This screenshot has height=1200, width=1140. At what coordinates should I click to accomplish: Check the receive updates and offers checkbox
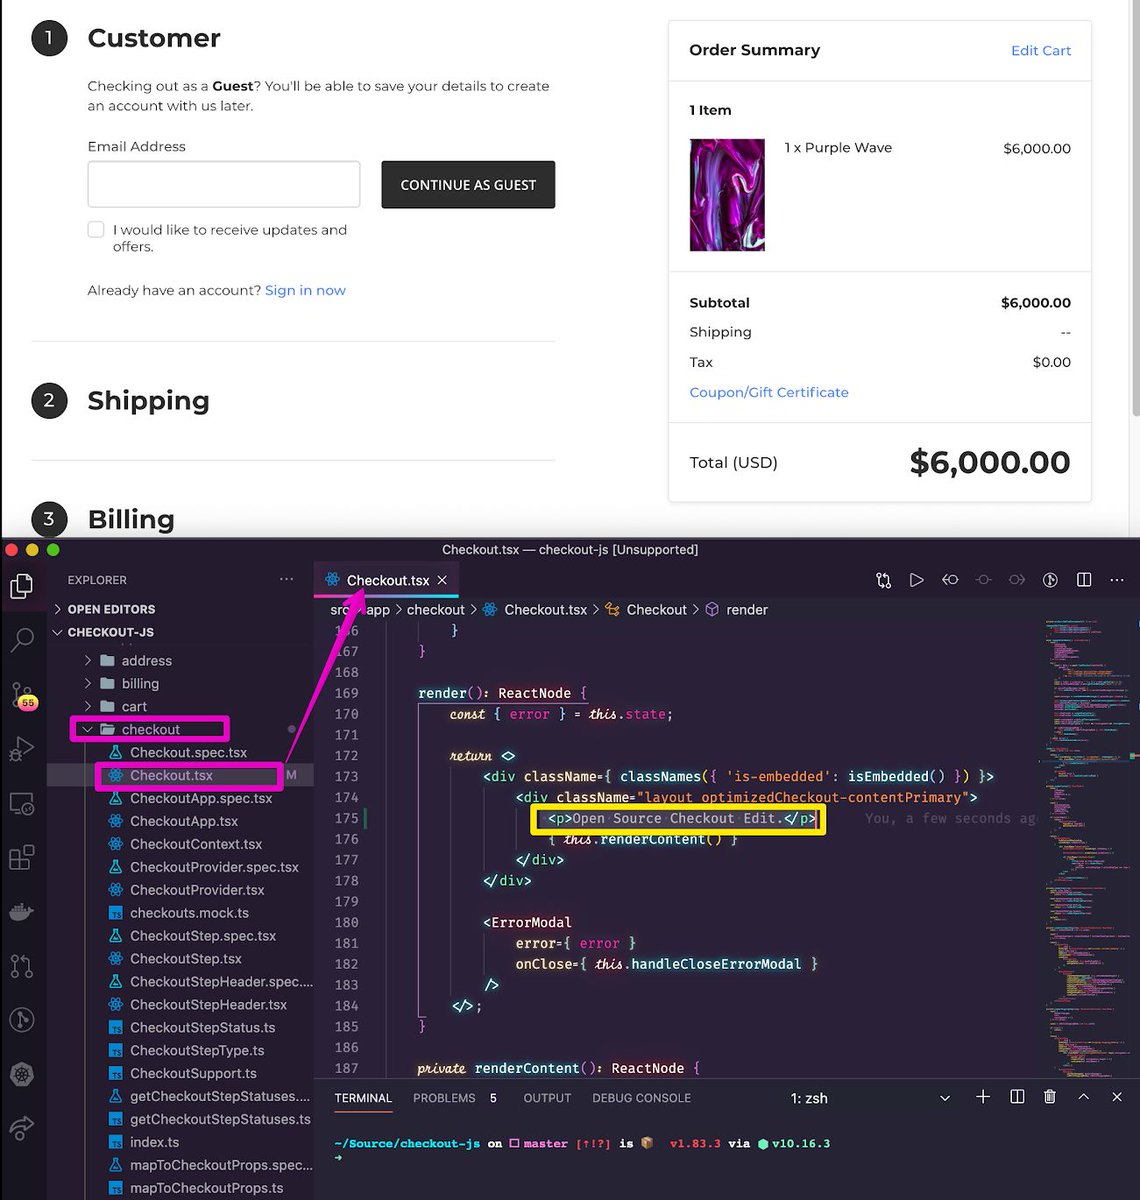coord(96,229)
